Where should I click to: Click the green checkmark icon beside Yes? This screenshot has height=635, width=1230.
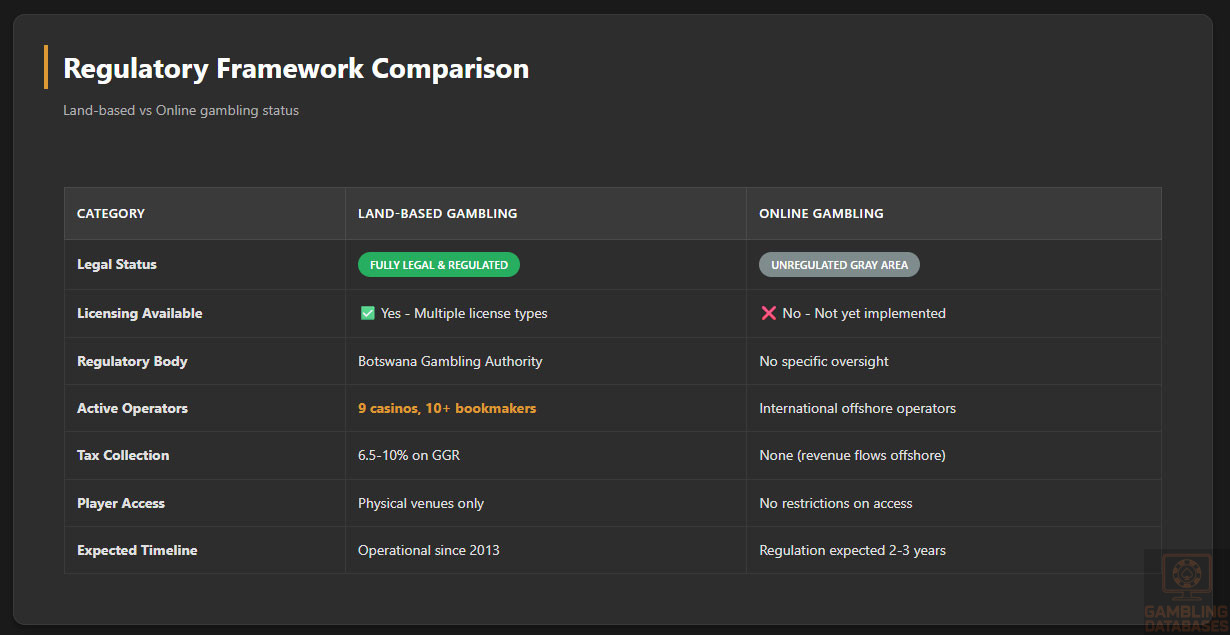pos(367,313)
